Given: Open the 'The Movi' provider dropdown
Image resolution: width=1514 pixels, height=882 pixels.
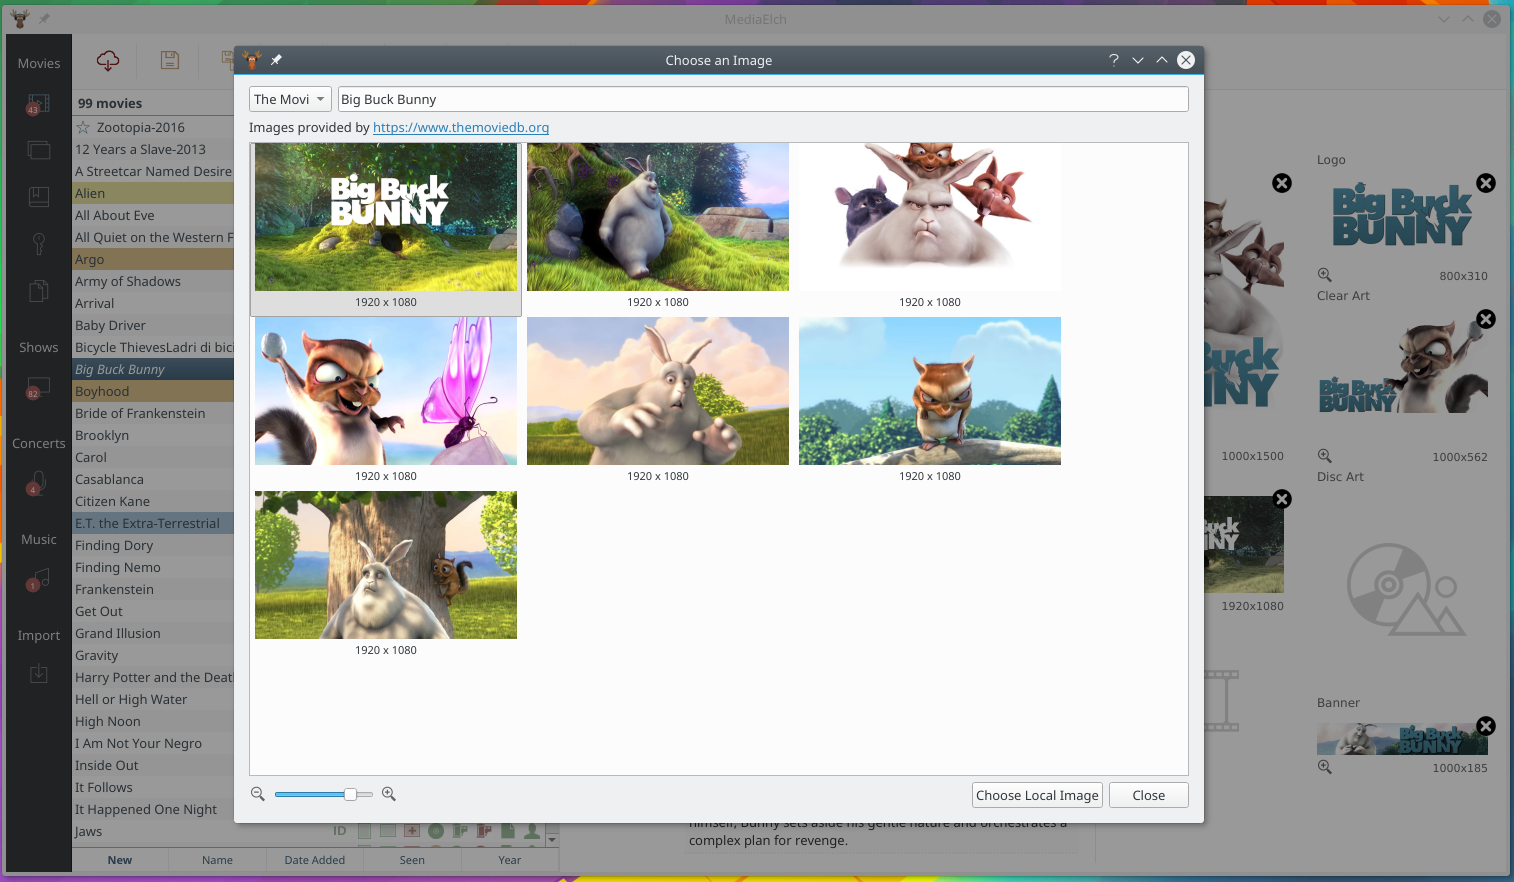Looking at the screenshot, I should [290, 99].
